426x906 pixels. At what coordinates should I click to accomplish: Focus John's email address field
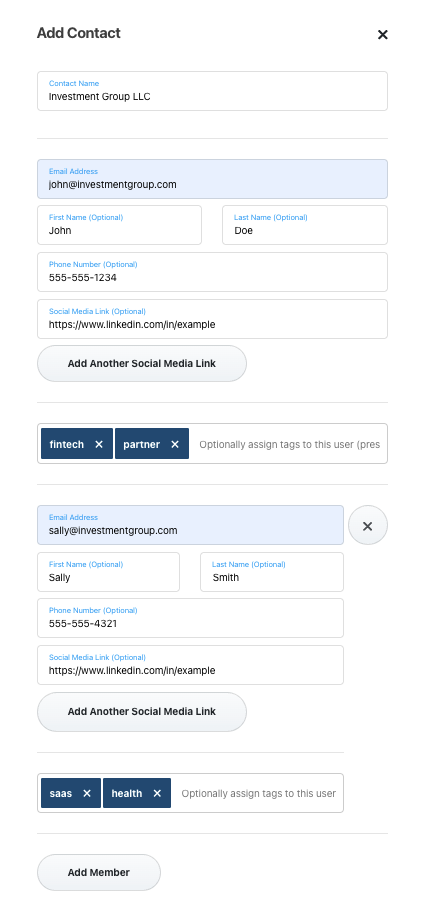coord(212,179)
